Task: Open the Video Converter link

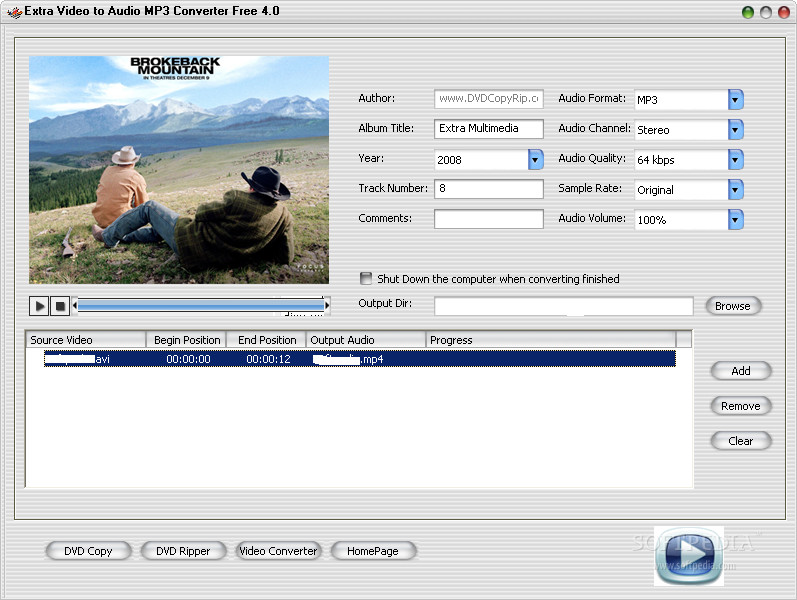Action: click(278, 551)
